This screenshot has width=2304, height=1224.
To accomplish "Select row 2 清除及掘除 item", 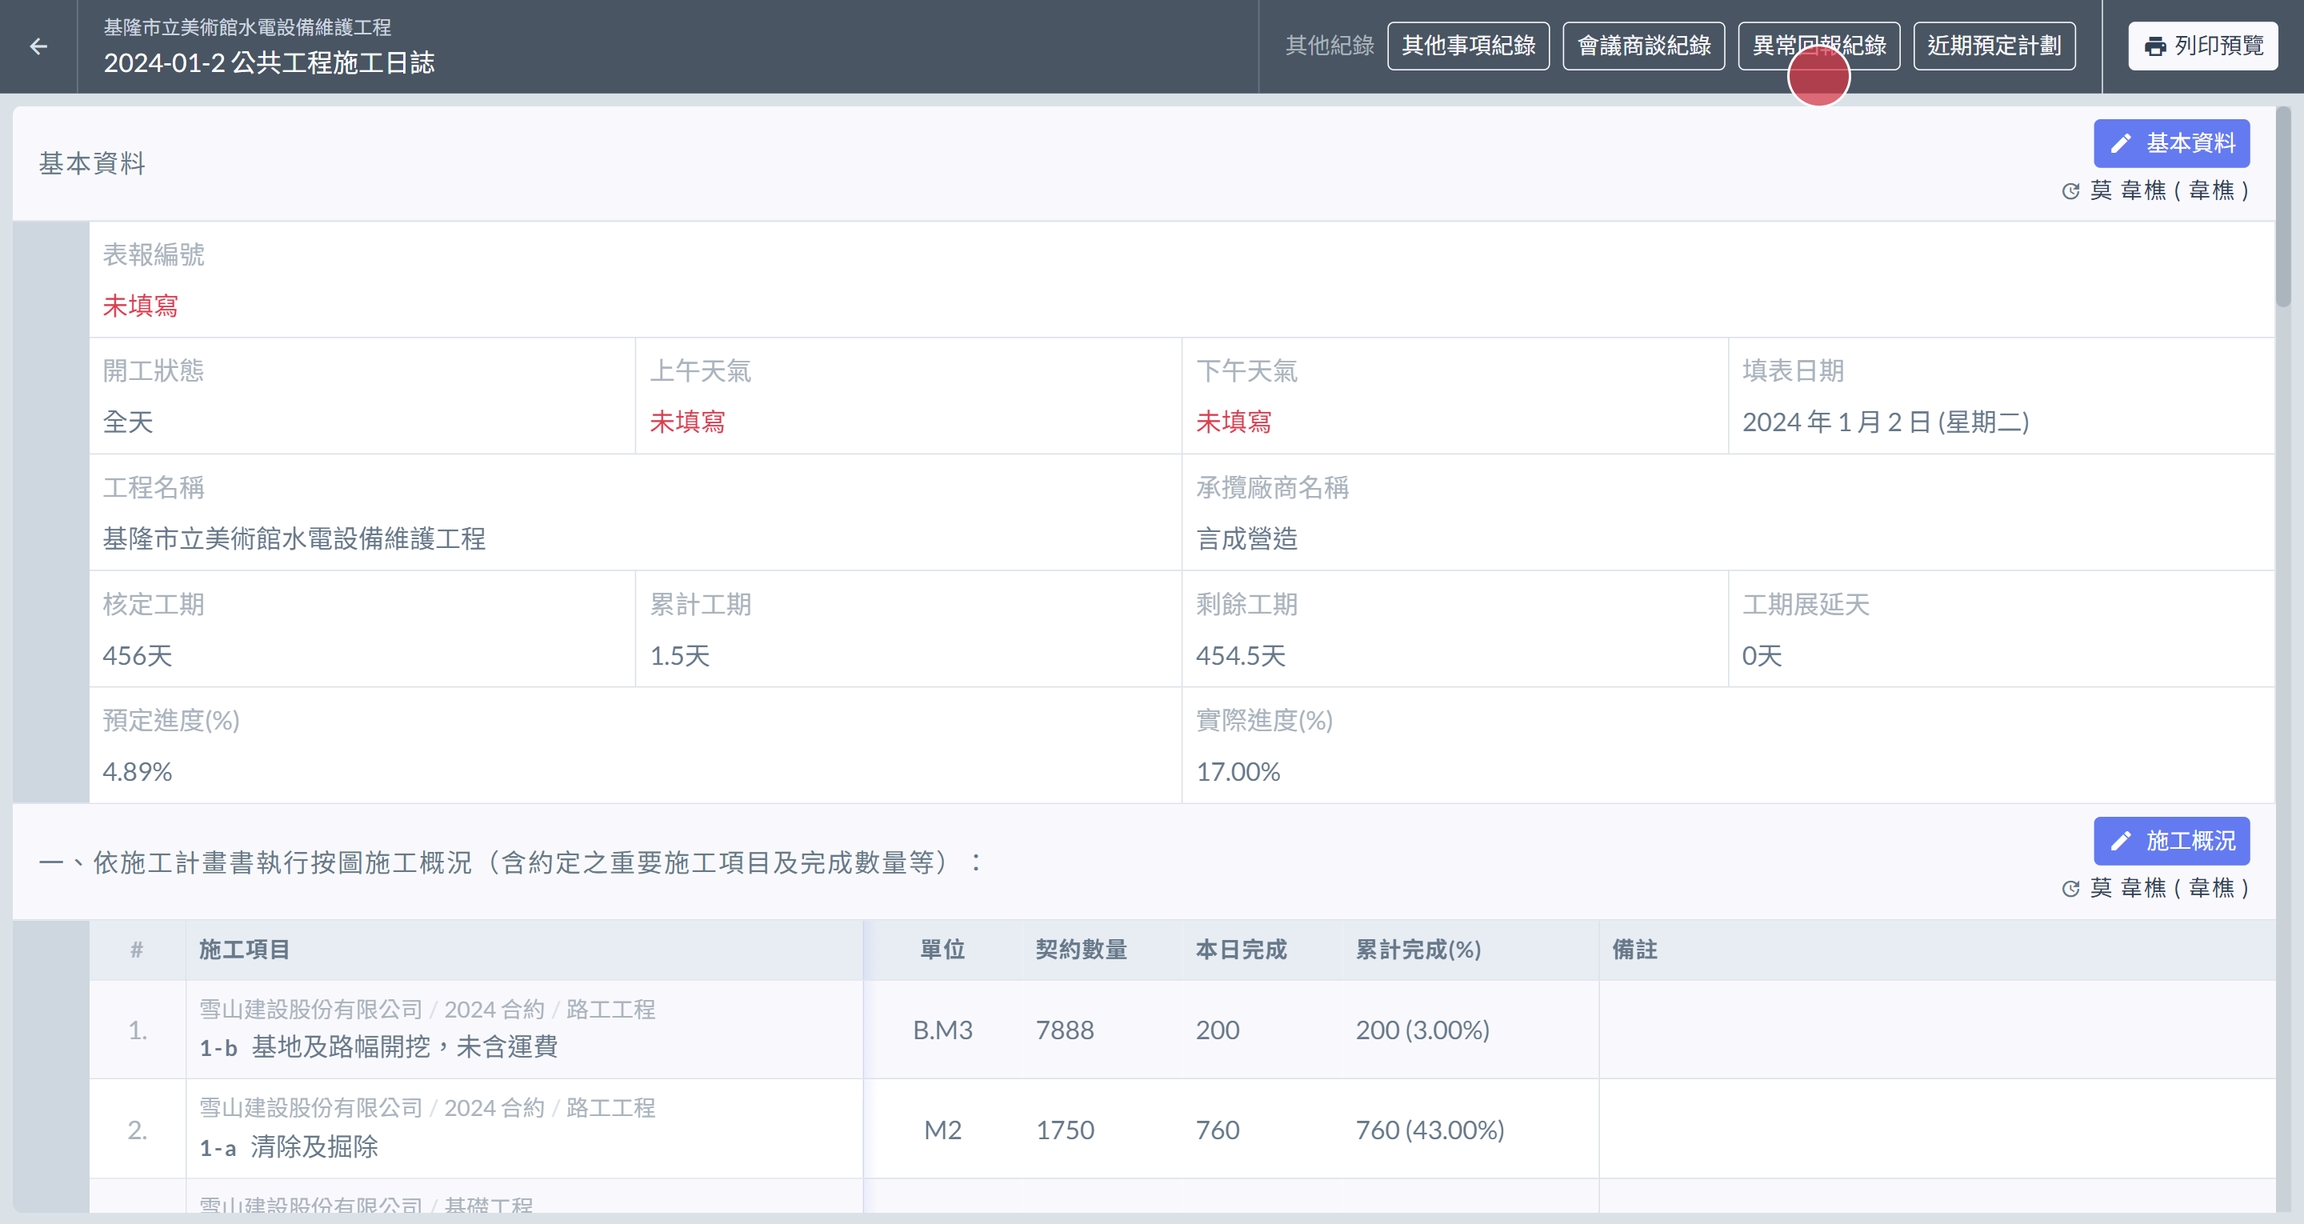I will coord(314,1147).
